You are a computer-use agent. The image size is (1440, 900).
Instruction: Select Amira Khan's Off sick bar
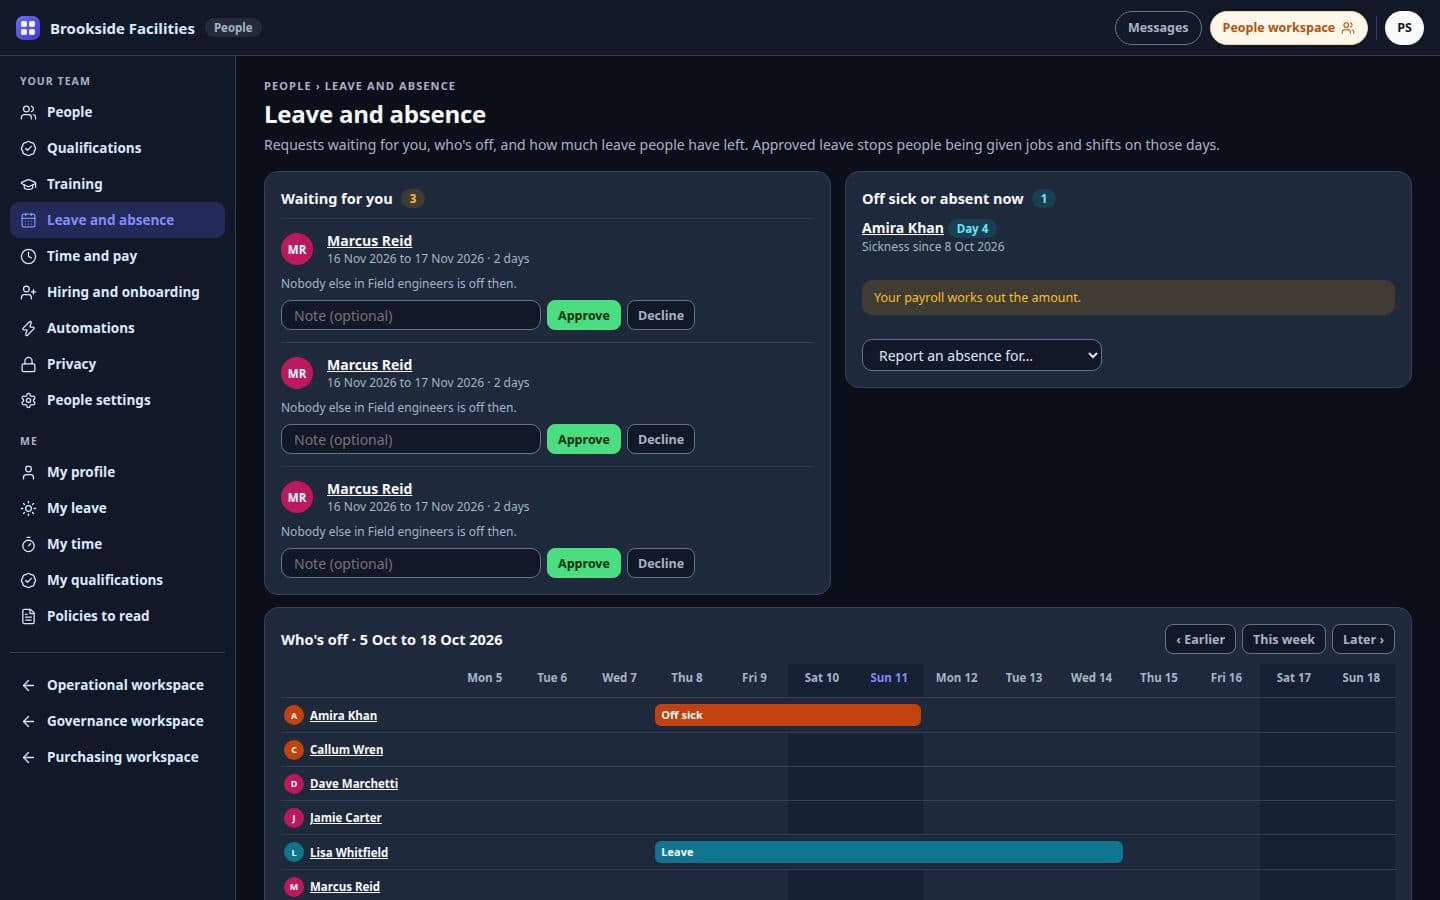(788, 715)
